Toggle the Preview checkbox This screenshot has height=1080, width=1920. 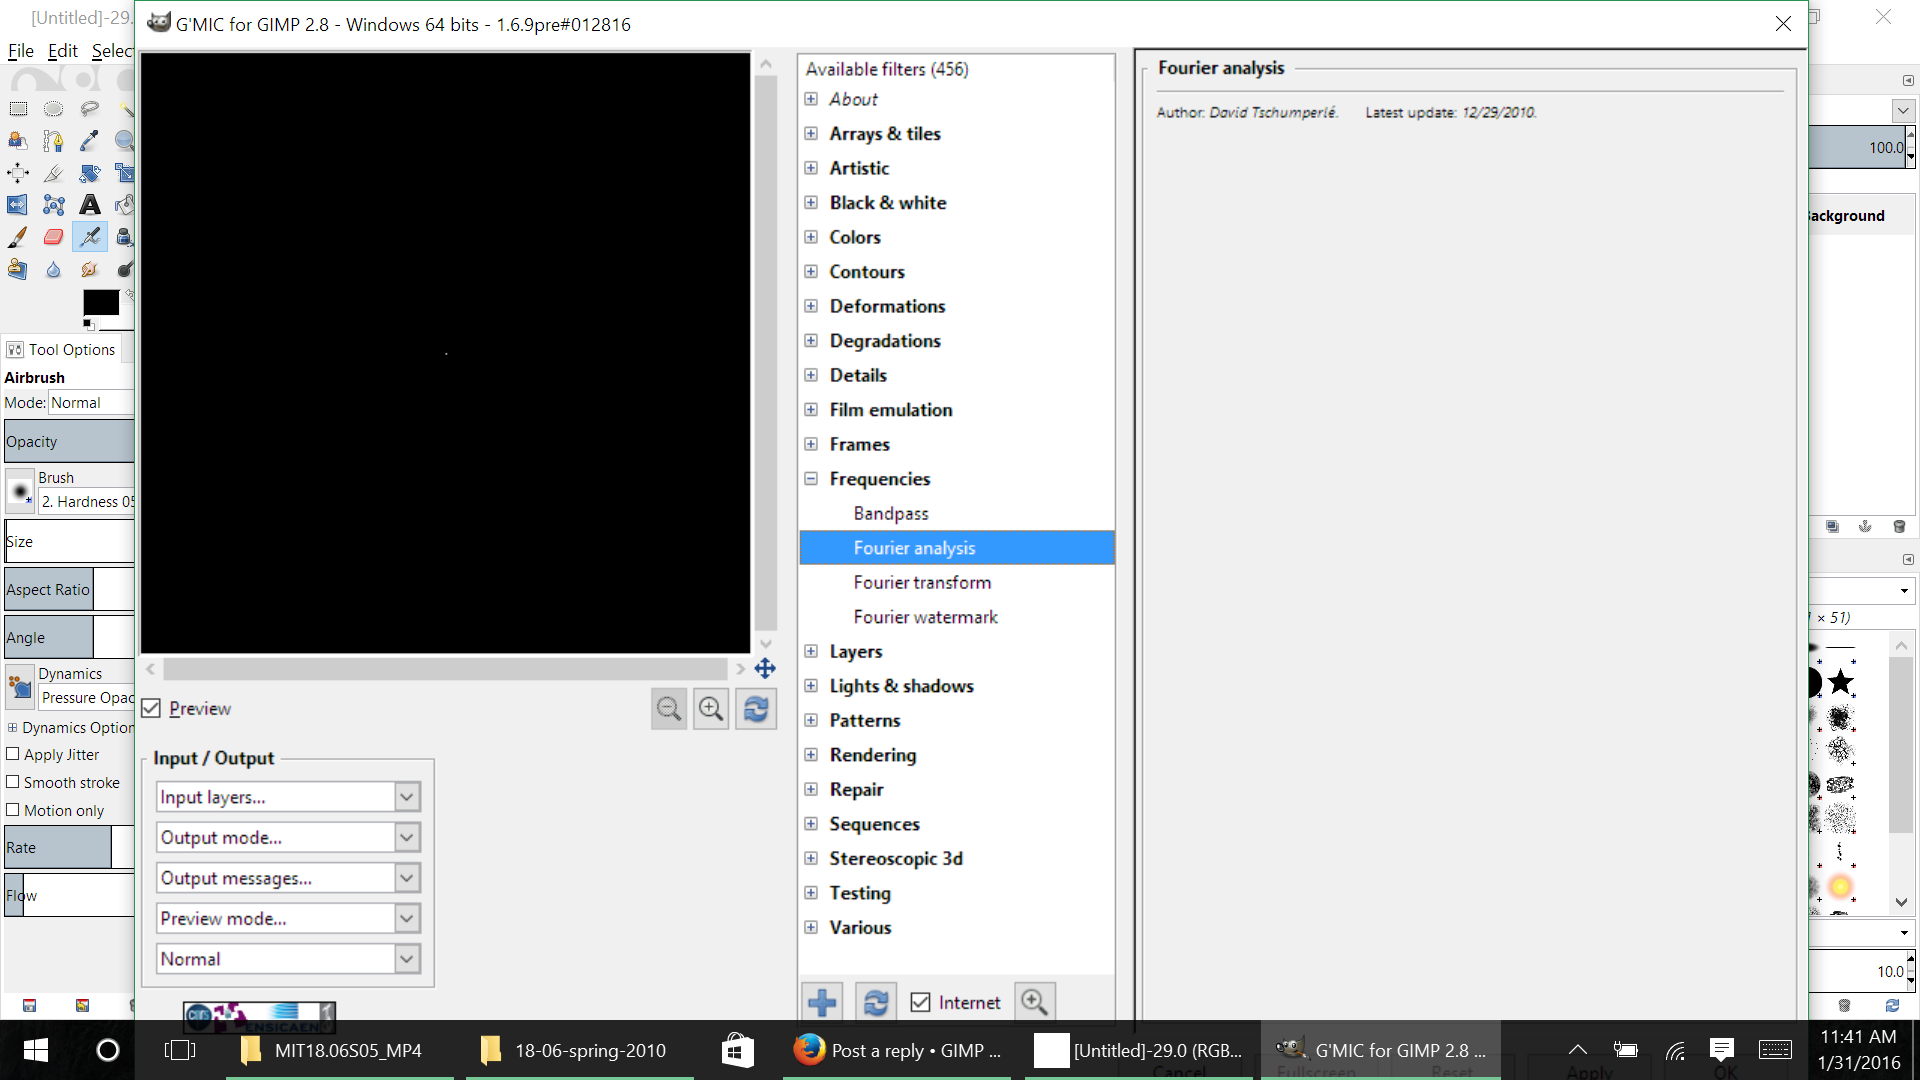(151, 708)
